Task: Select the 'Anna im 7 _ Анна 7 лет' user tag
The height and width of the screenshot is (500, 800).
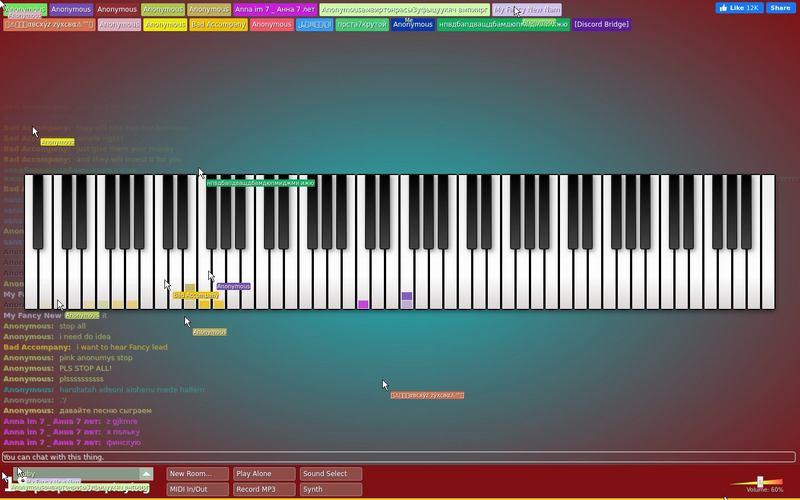Action: [x=275, y=10]
